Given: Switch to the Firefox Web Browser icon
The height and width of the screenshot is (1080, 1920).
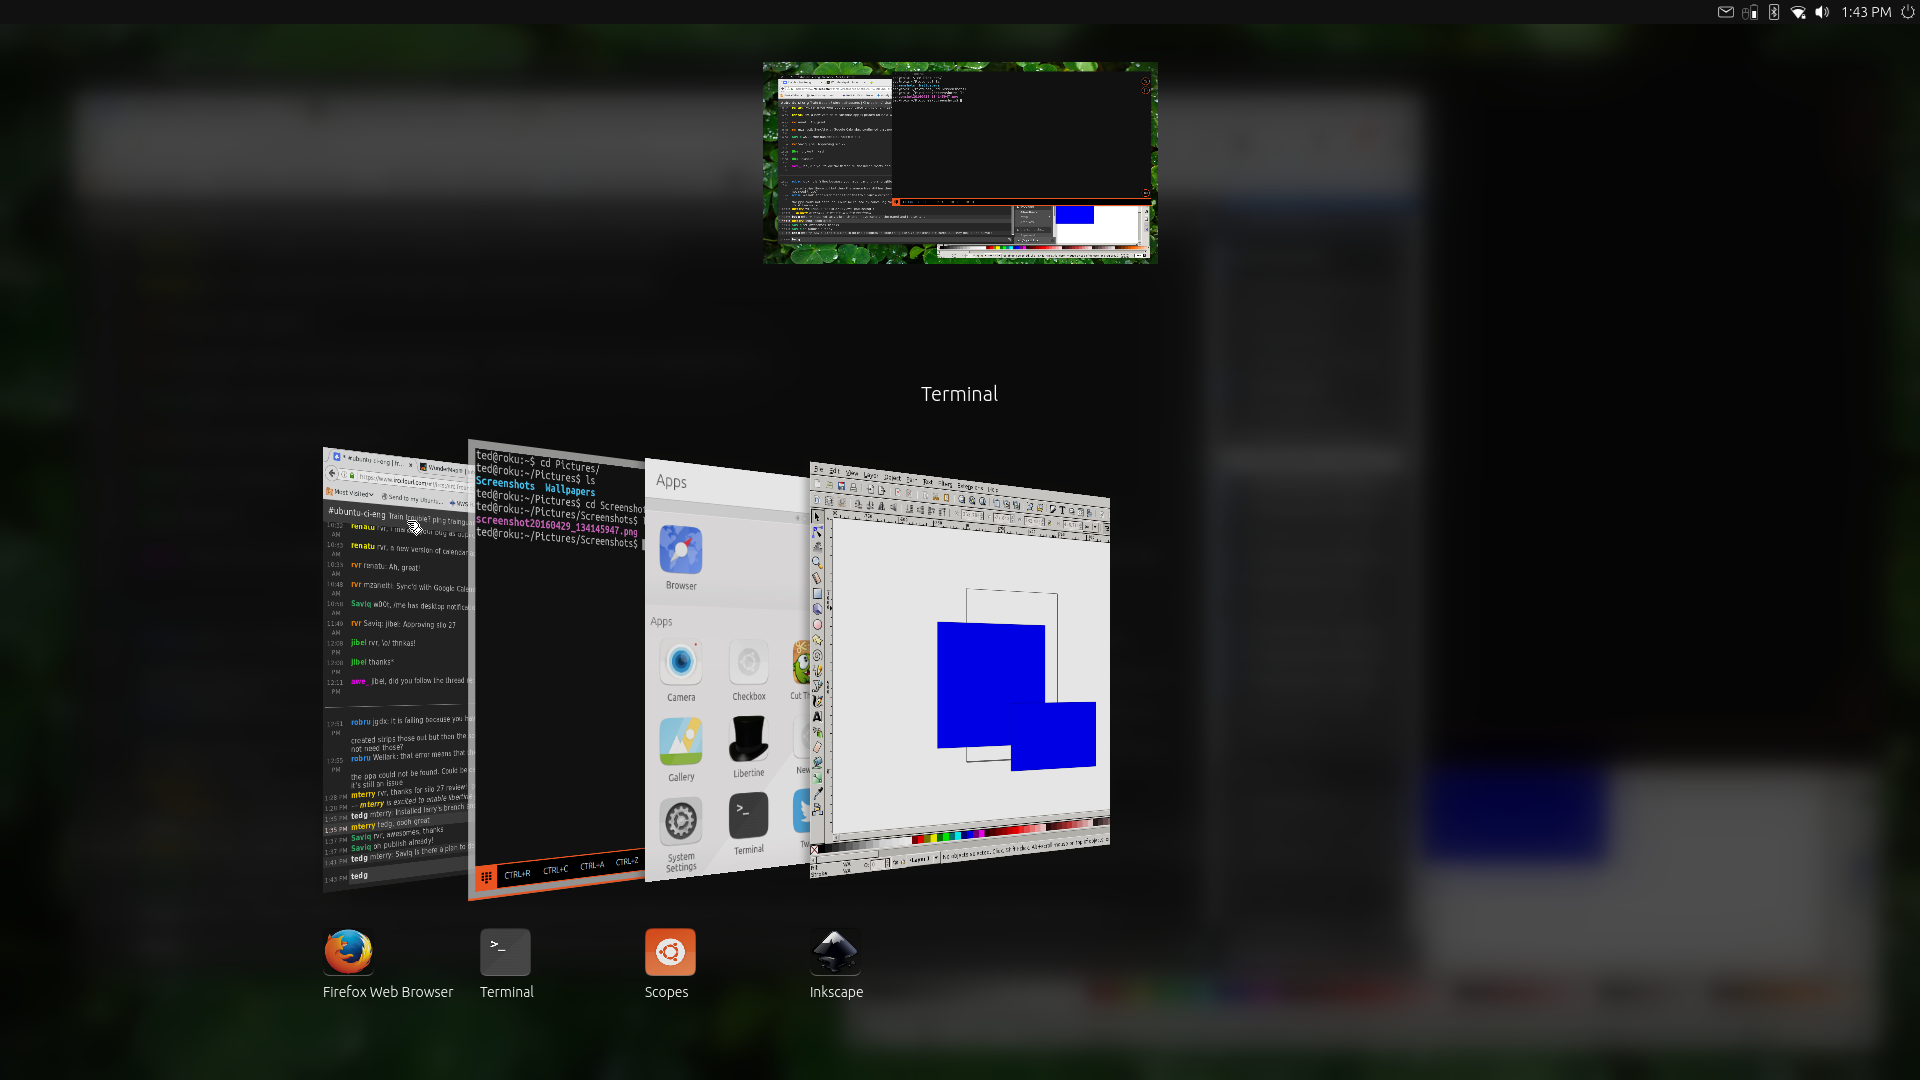Looking at the screenshot, I should [348, 951].
